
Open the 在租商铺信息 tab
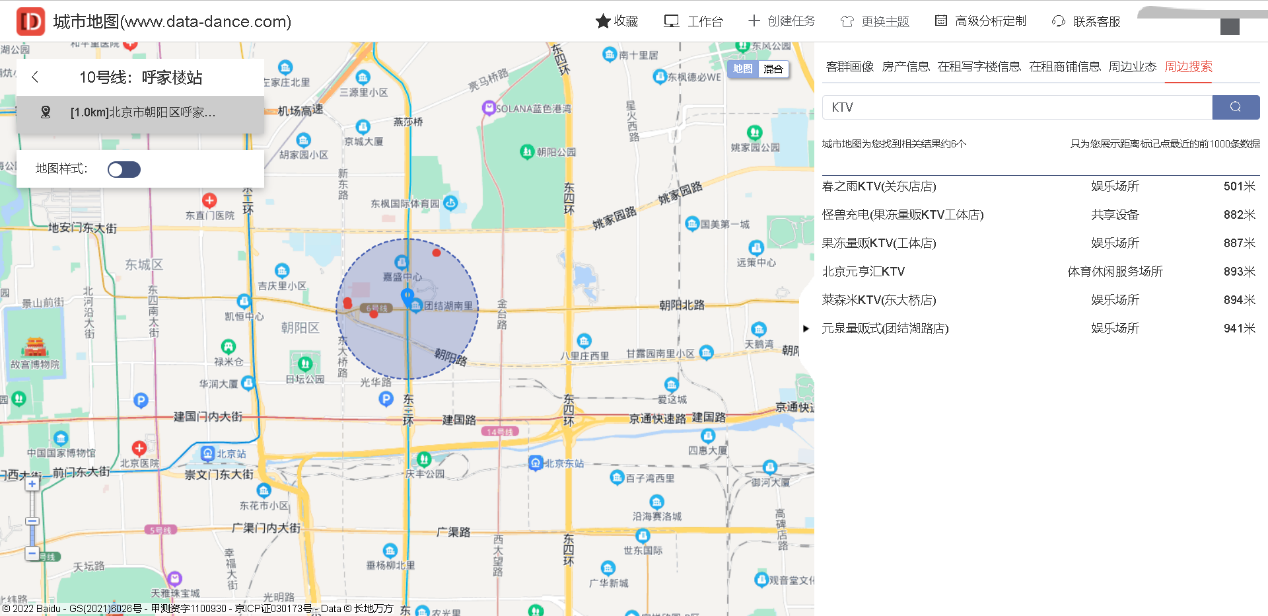pyautogui.click(x=1065, y=67)
